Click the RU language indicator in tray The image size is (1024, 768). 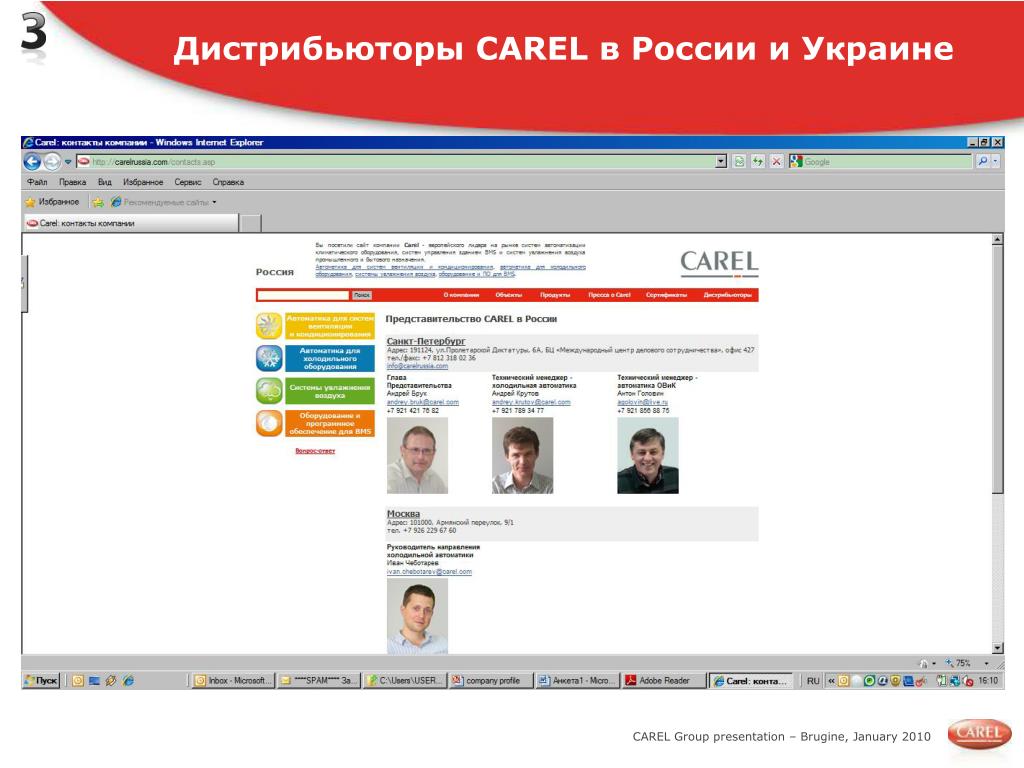(x=812, y=680)
